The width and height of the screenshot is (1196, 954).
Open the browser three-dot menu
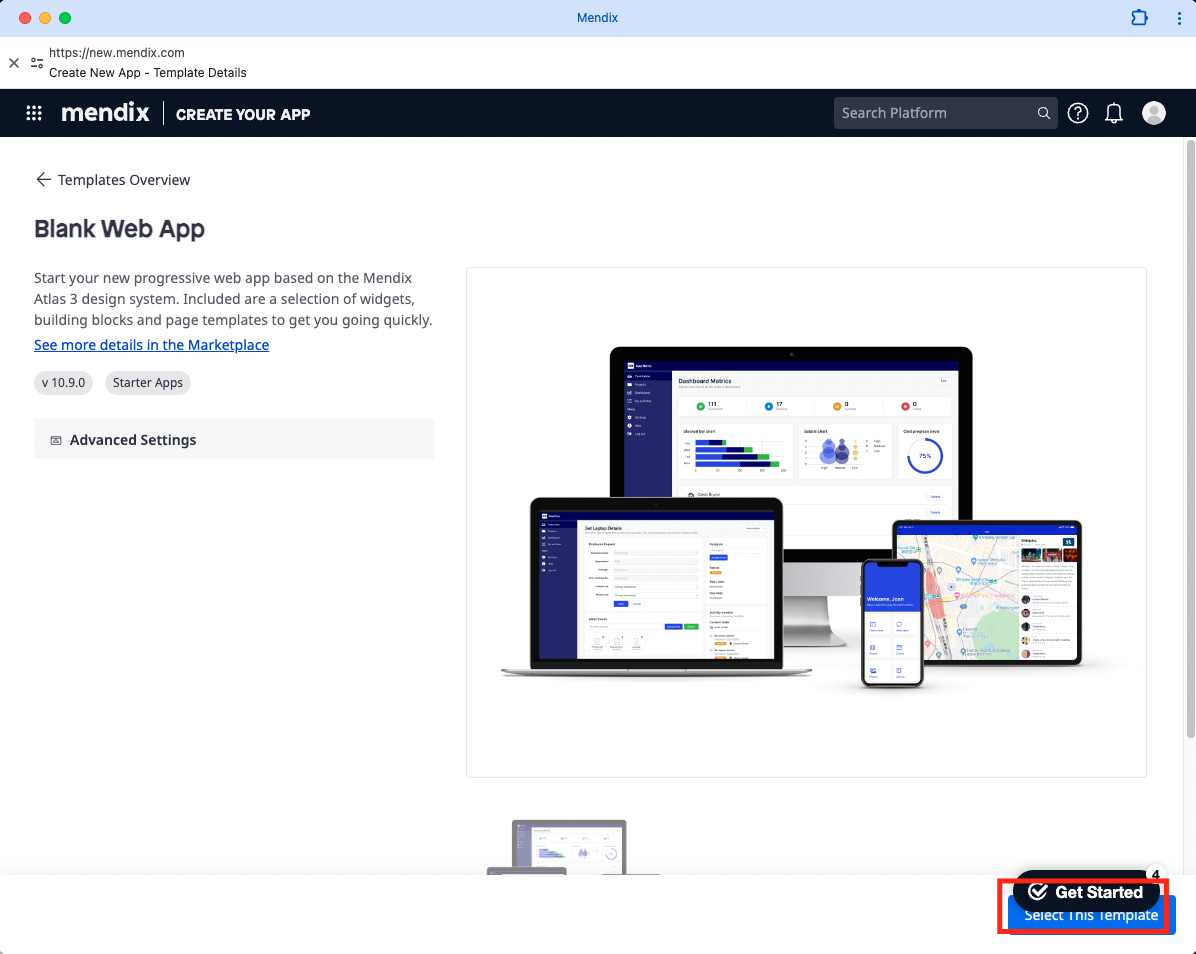tap(1178, 18)
